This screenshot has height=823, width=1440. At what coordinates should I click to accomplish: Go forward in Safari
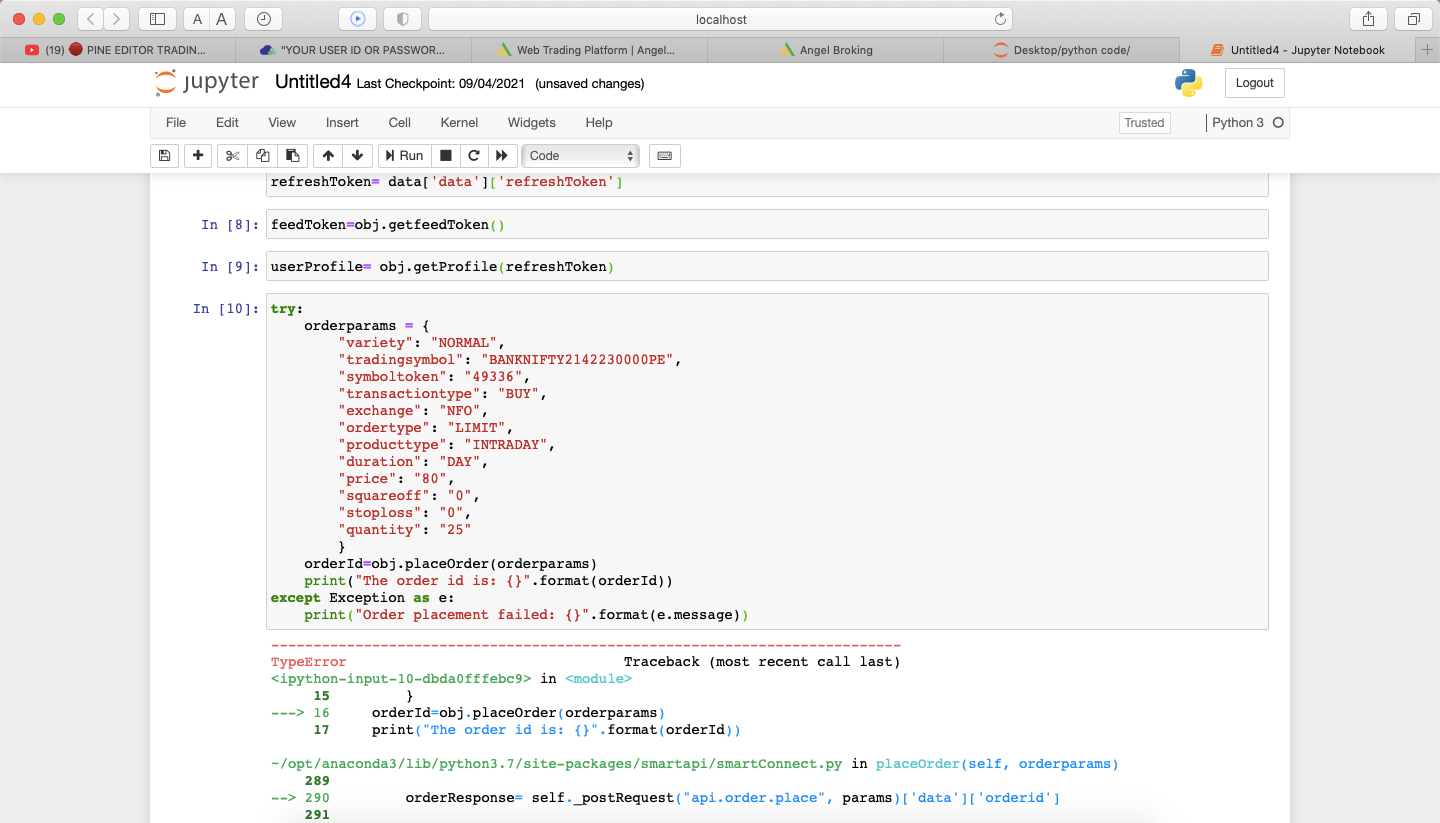[117, 19]
